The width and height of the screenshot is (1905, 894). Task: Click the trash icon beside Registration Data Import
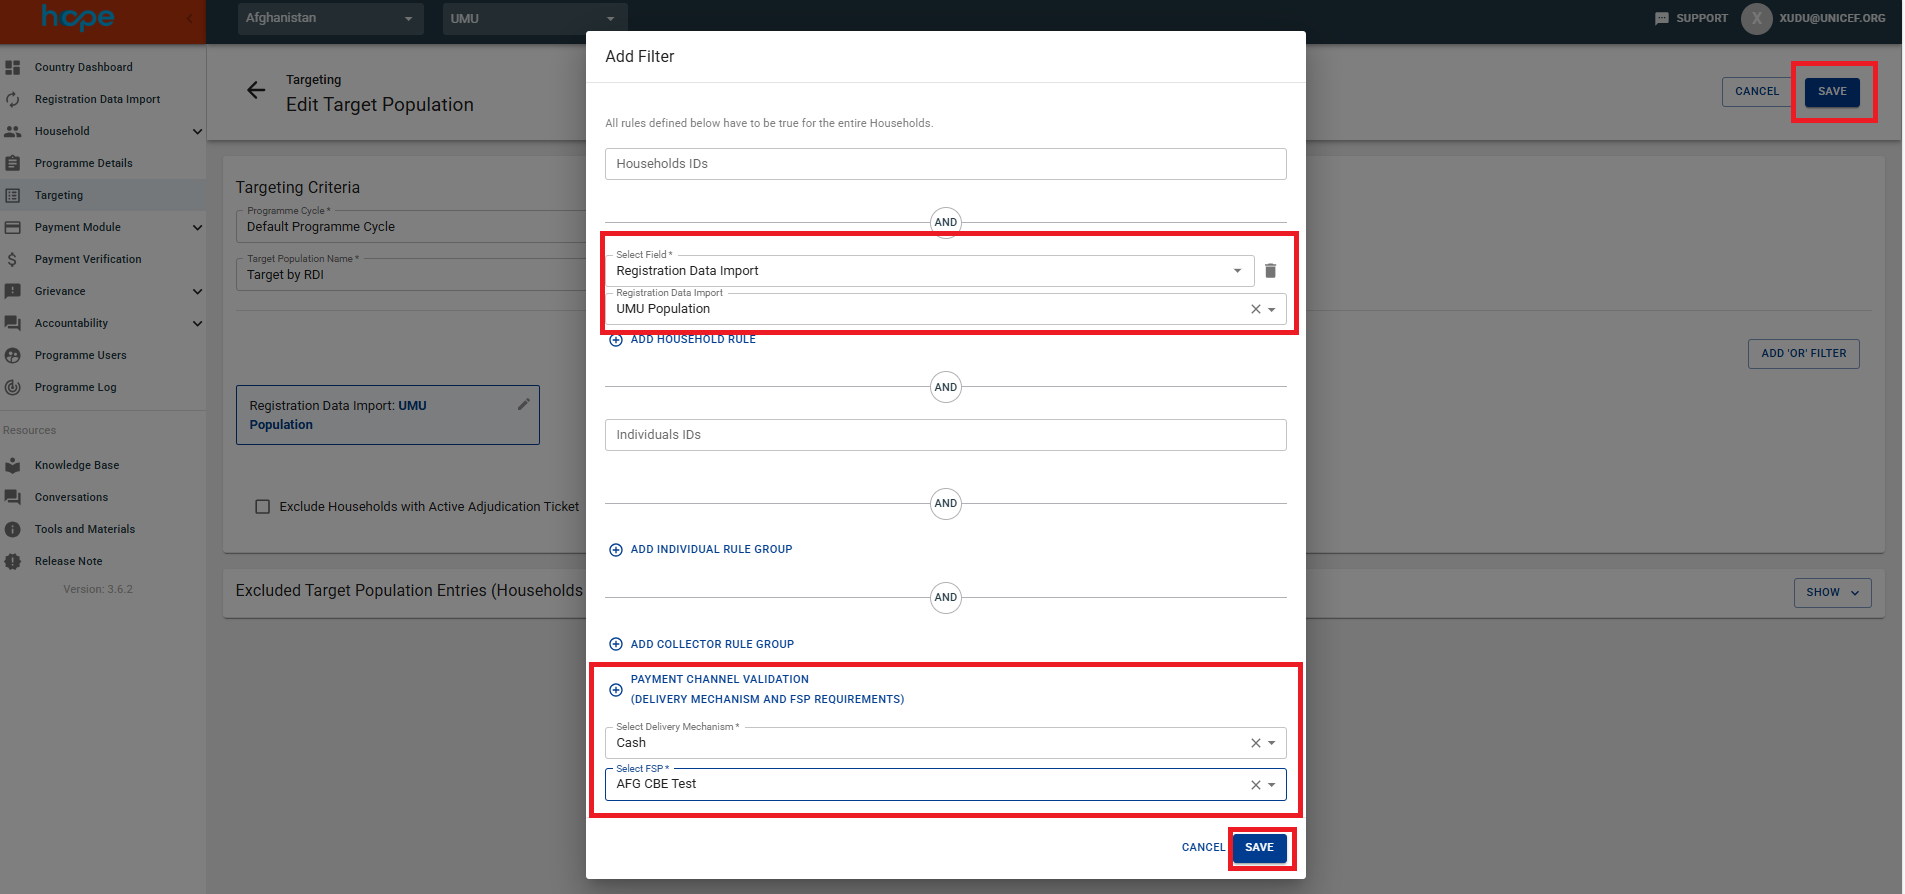coord(1270,271)
